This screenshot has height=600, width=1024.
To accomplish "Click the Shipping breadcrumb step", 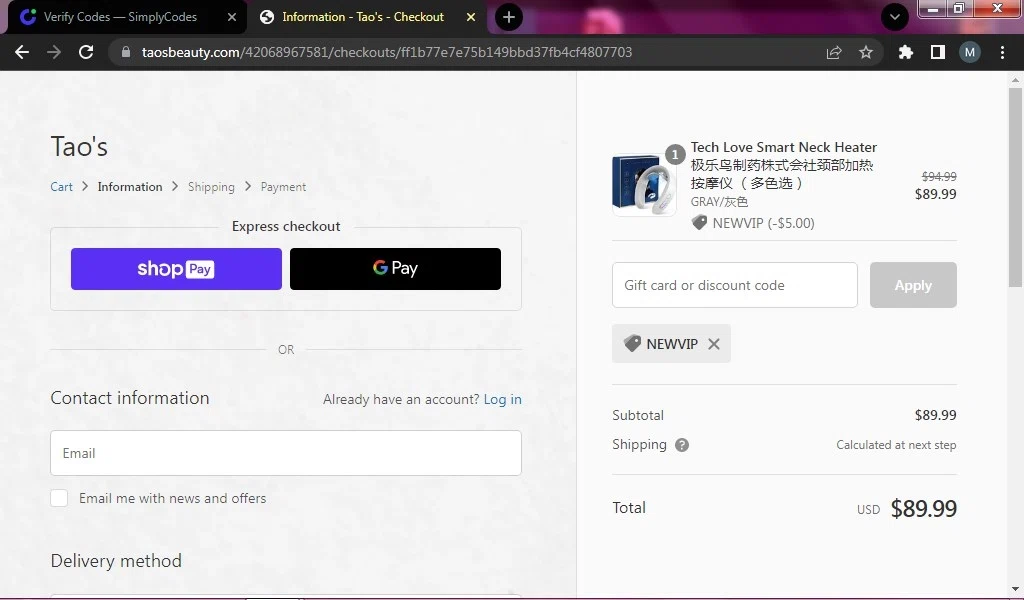I will click(x=211, y=187).
